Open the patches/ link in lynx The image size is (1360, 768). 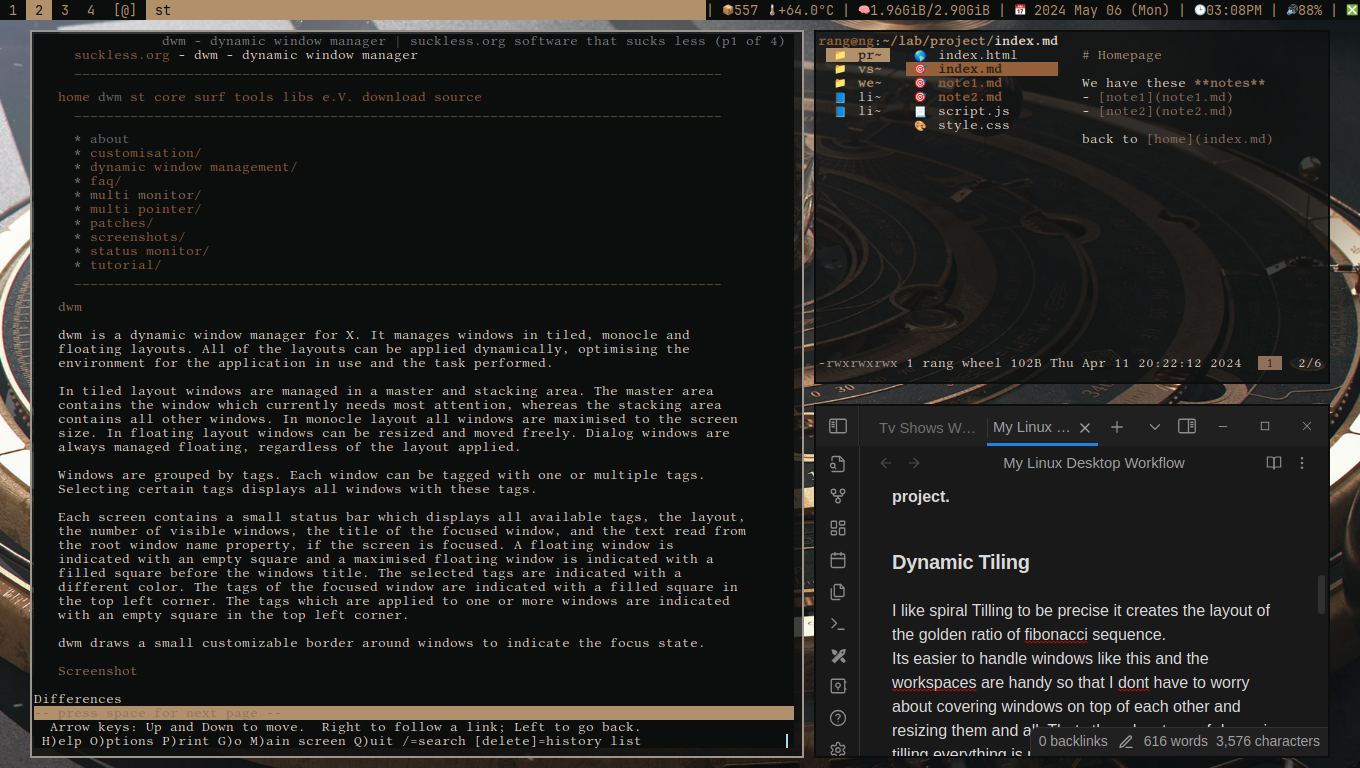tap(122, 223)
